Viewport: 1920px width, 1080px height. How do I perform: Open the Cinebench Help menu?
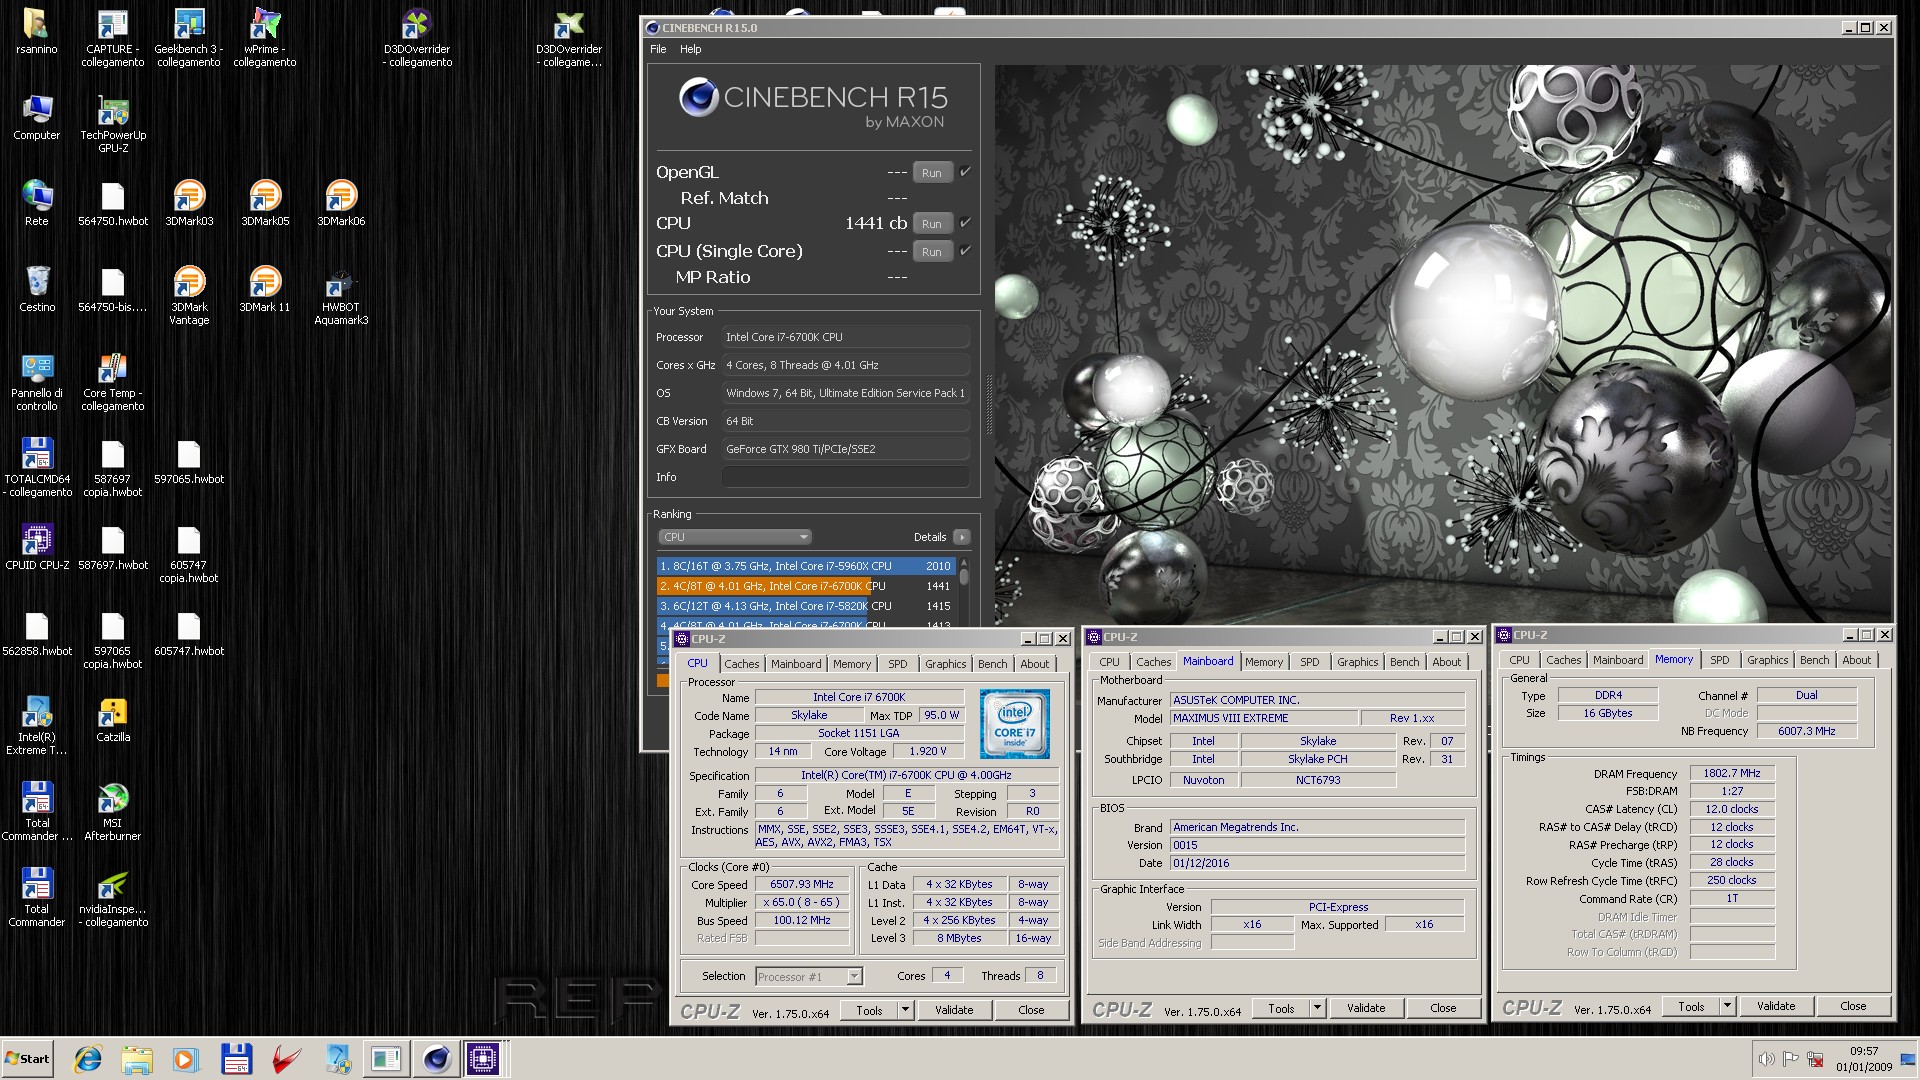[691, 49]
